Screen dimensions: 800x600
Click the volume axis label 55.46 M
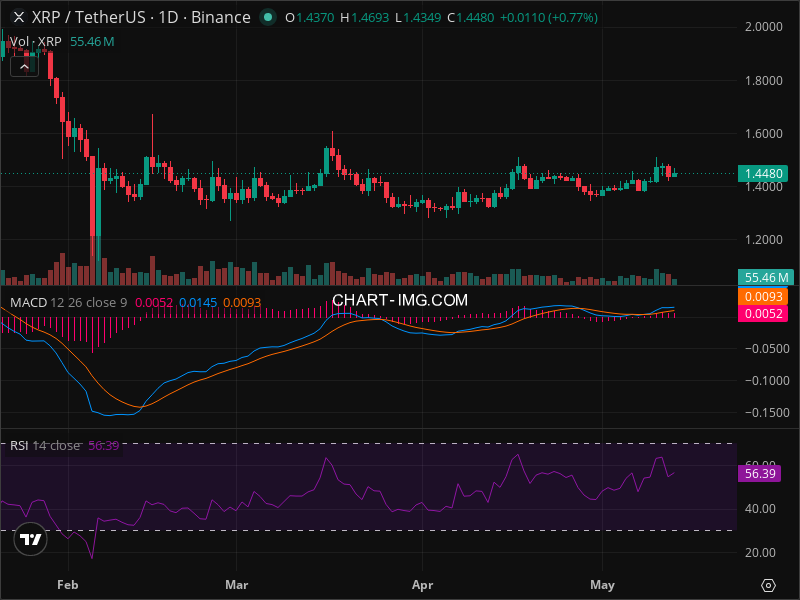click(x=766, y=278)
